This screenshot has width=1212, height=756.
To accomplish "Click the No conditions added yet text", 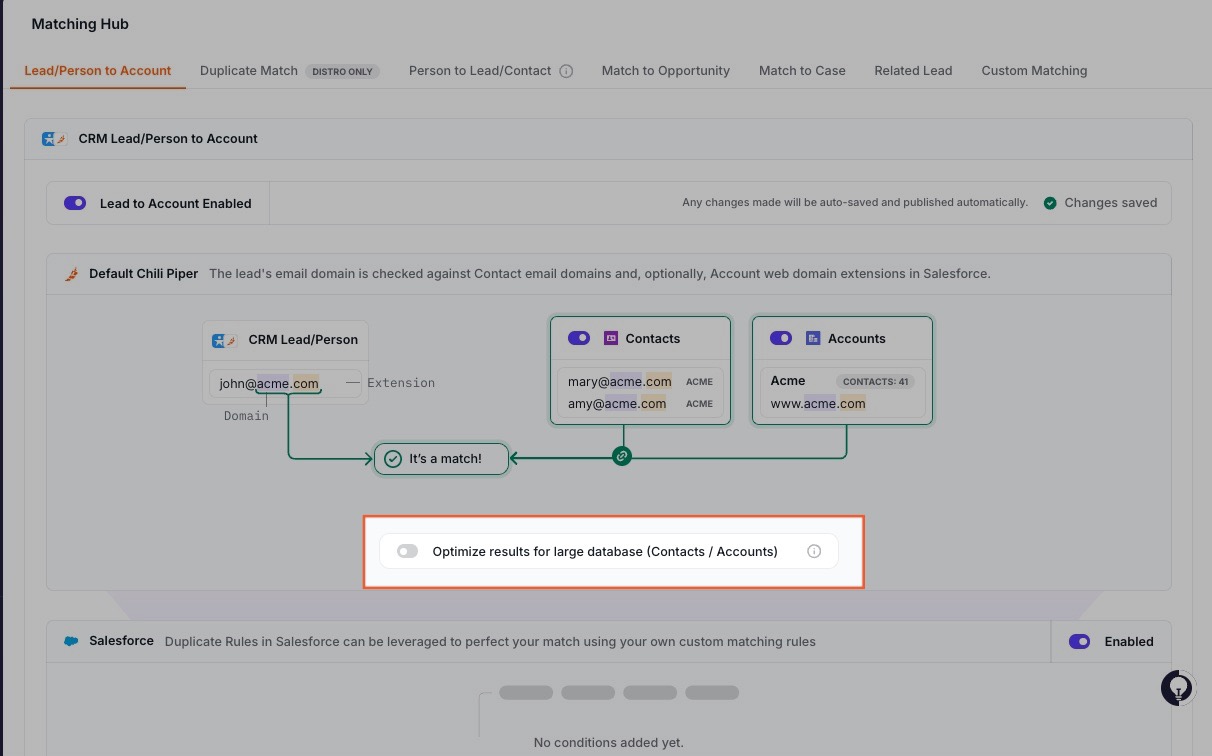I will pos(608,743).
